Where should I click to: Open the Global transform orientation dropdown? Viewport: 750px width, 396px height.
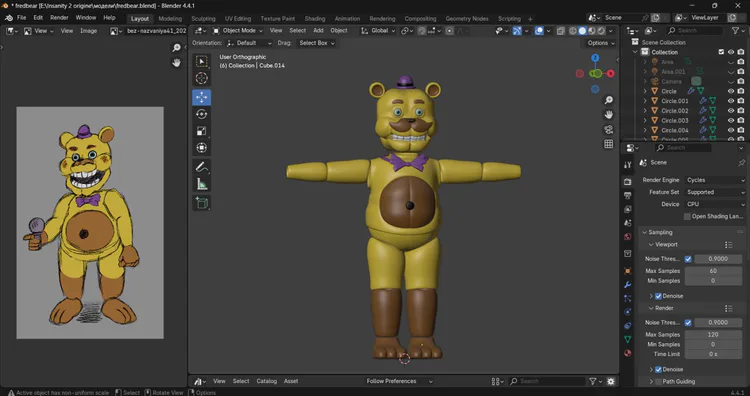[x=378, y=31]
